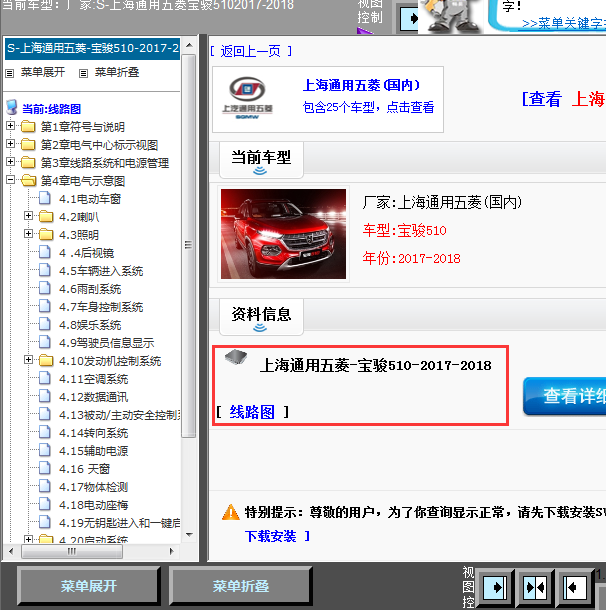Select the 4.10发动机控制系统 tree label
Image resolution: width=606 pixels, height=610 pixels.
point(110,361)
